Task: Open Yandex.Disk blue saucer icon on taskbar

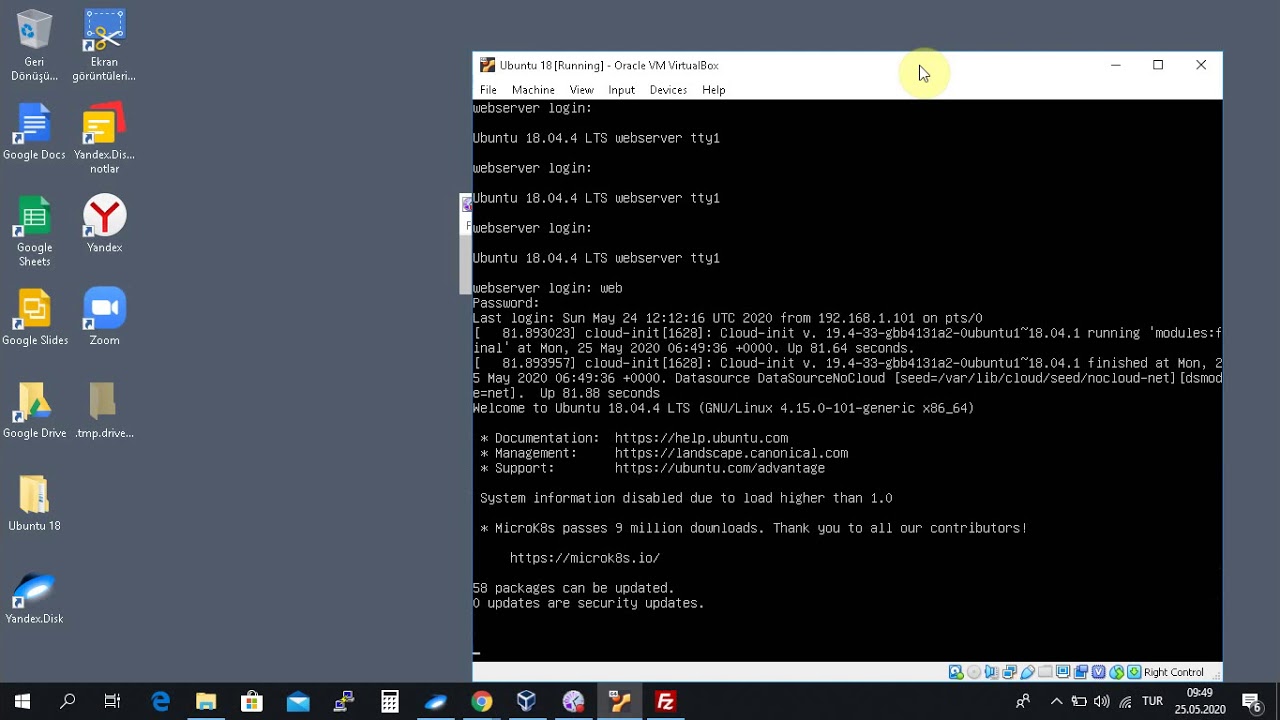Action: tap(436, 702)
